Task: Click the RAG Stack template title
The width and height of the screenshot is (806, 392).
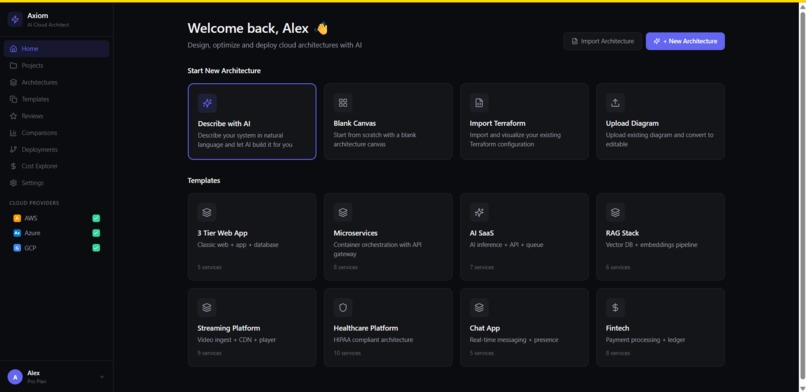Action: (x=622, y=233)
